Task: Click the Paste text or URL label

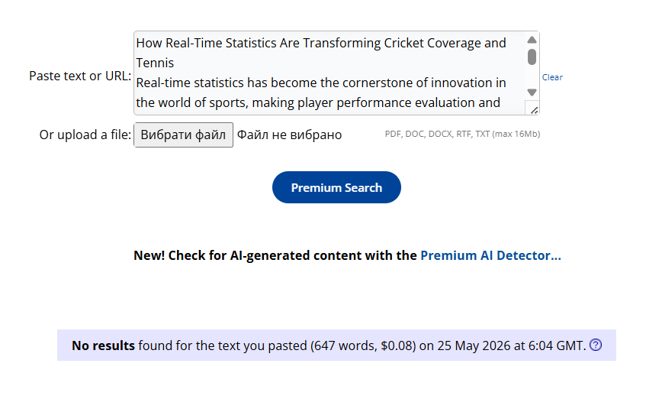Action: tap(80, 76)
